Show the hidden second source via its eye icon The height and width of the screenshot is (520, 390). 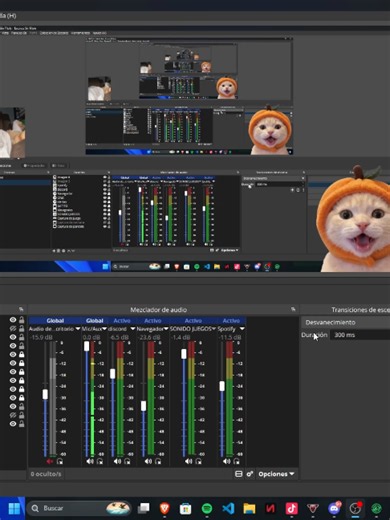13,328
